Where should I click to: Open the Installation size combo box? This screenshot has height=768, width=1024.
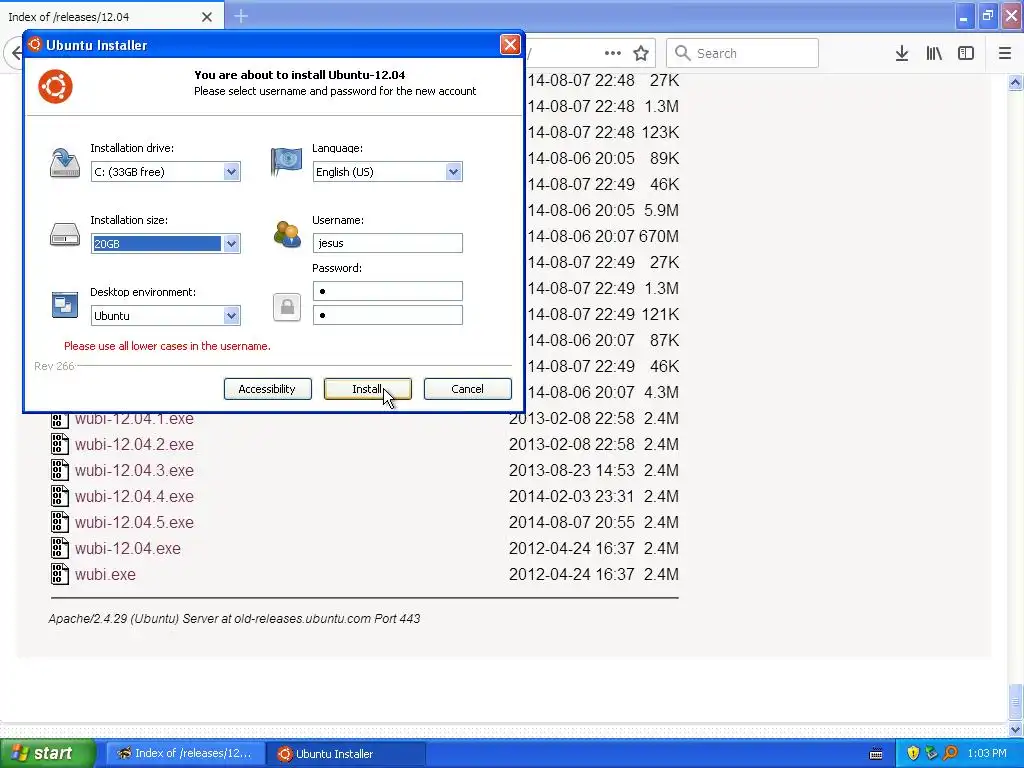click(231, 244)
